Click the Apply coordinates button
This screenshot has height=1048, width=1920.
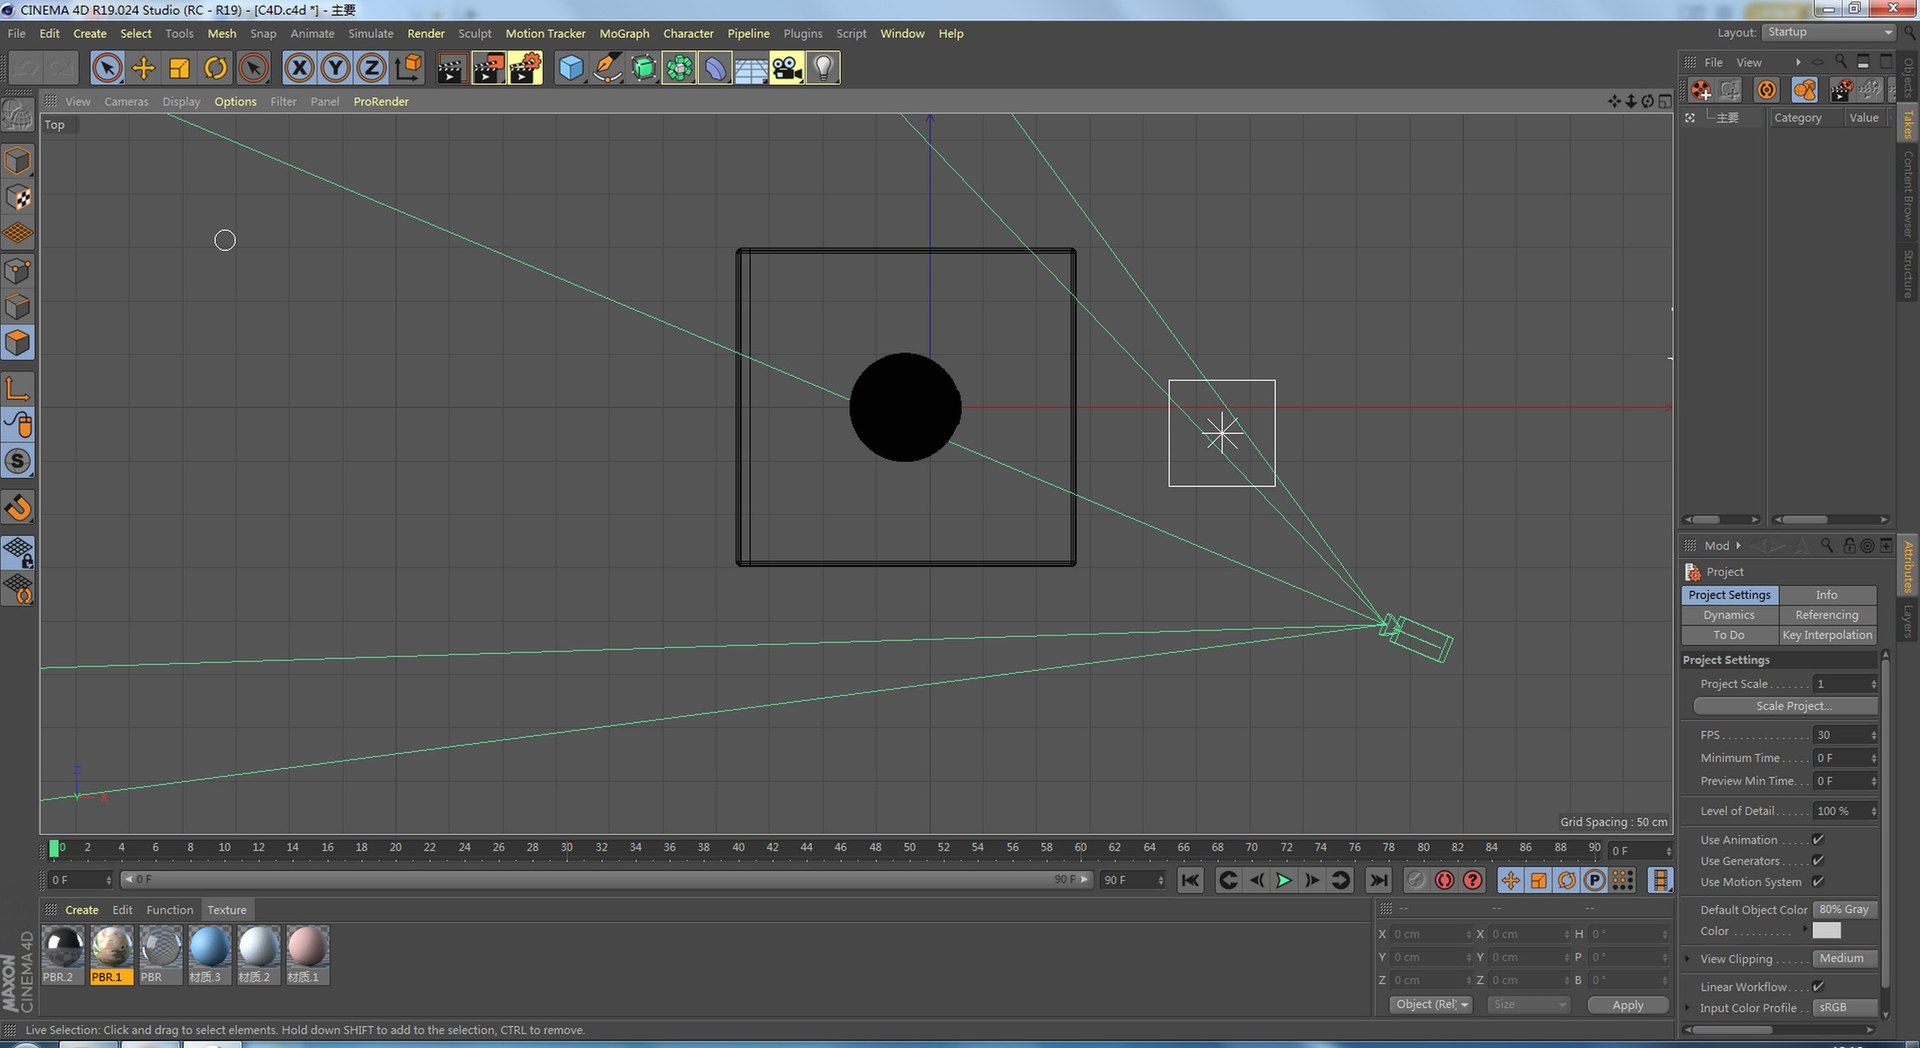(1628, 1005)
